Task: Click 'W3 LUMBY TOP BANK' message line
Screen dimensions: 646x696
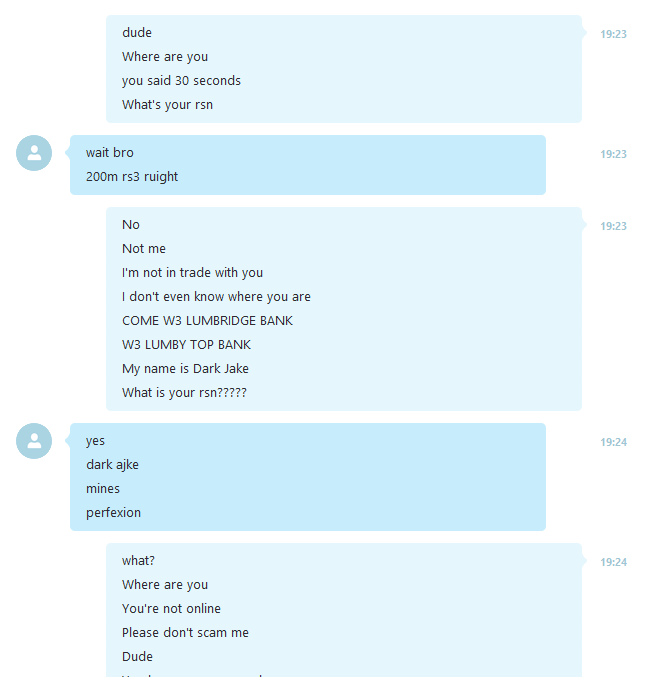Action: pos(186,344)
